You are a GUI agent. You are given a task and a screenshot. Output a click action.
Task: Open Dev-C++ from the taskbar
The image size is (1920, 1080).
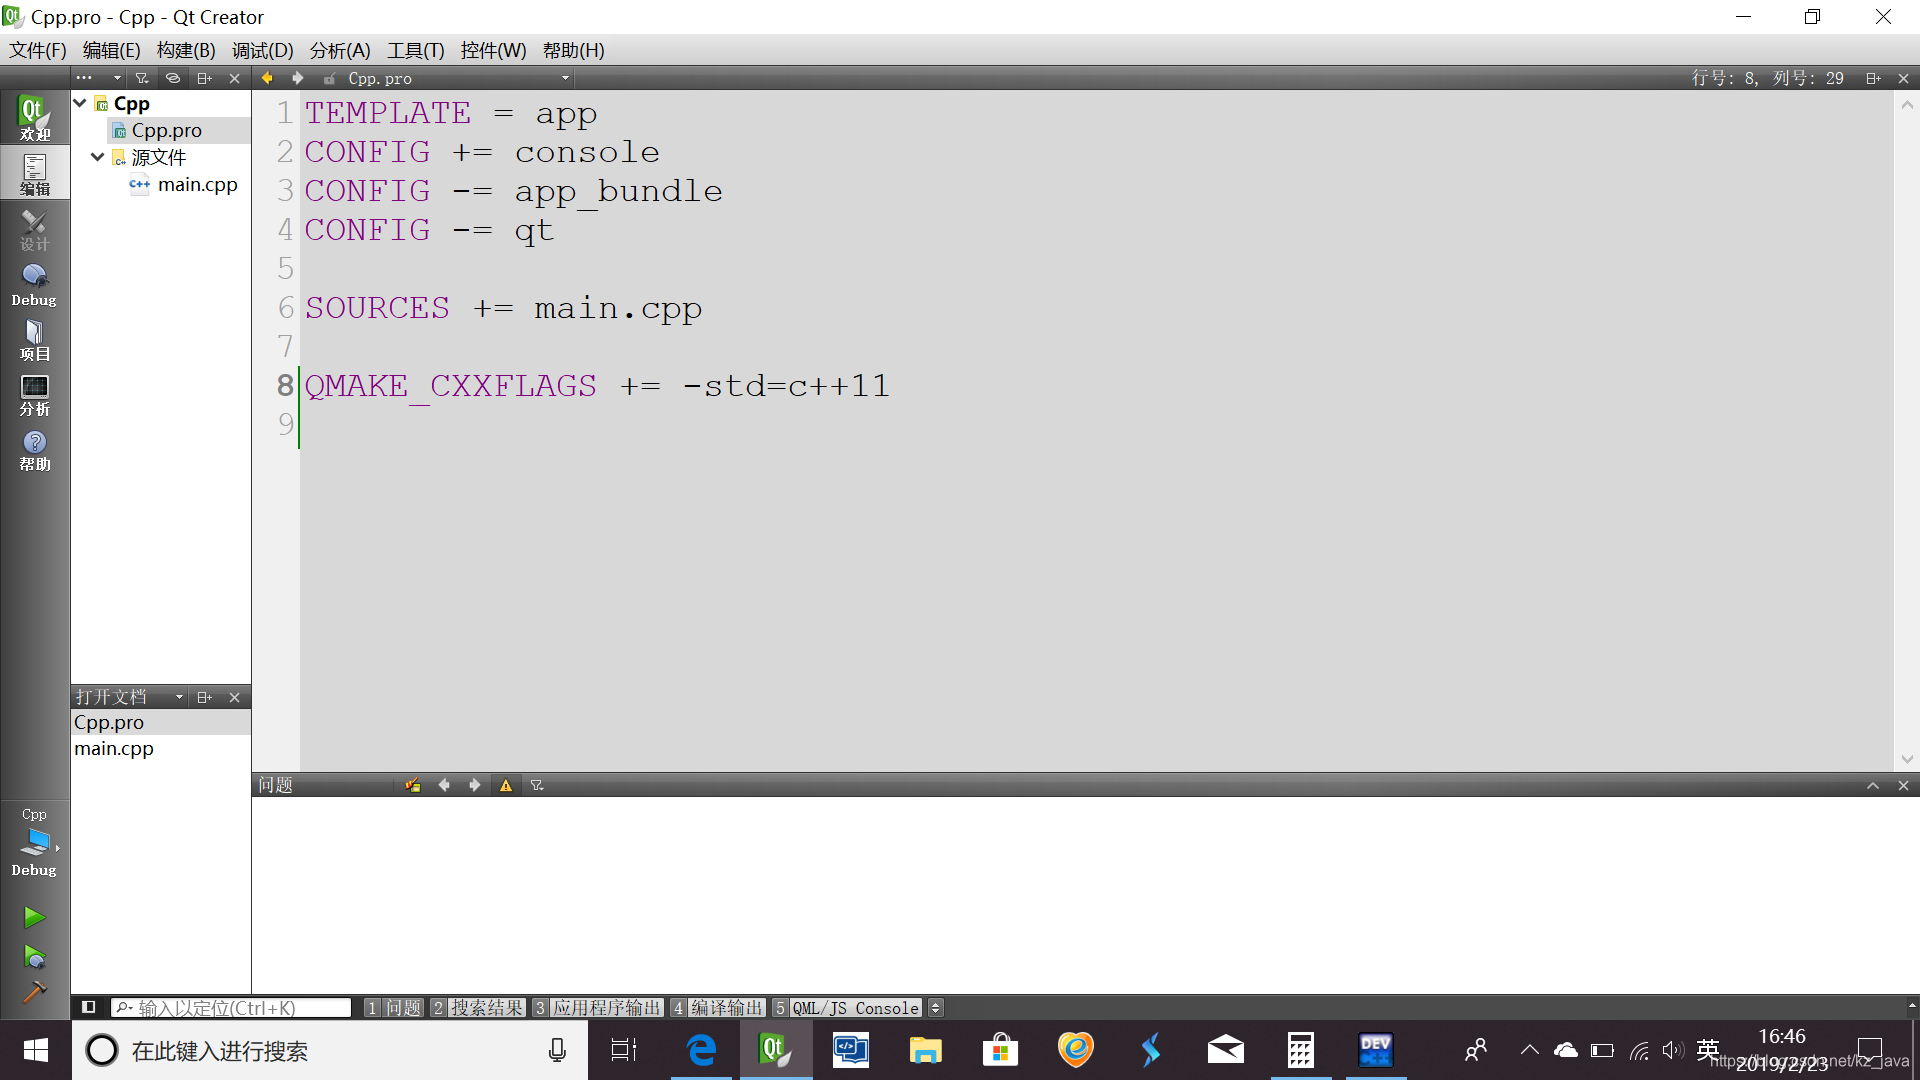click(1376, 1050)
